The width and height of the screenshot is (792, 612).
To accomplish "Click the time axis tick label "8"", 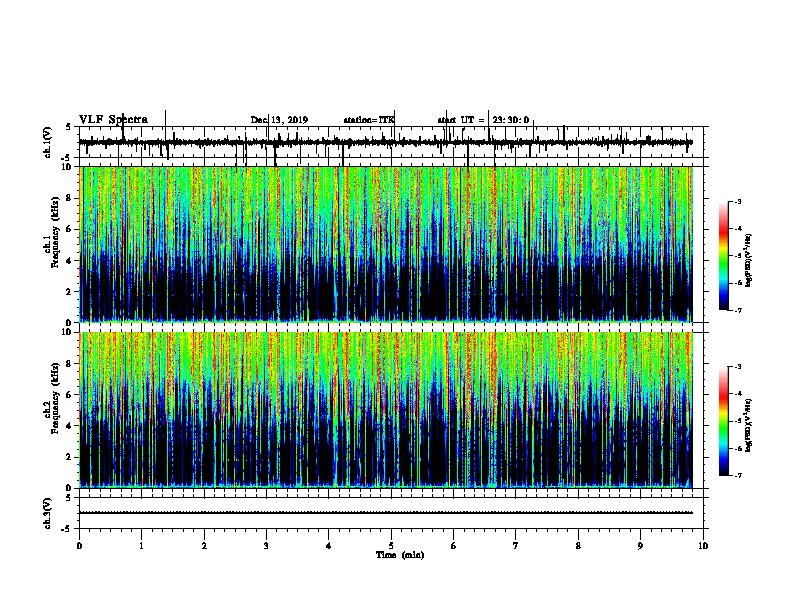I will coord(578,546).
